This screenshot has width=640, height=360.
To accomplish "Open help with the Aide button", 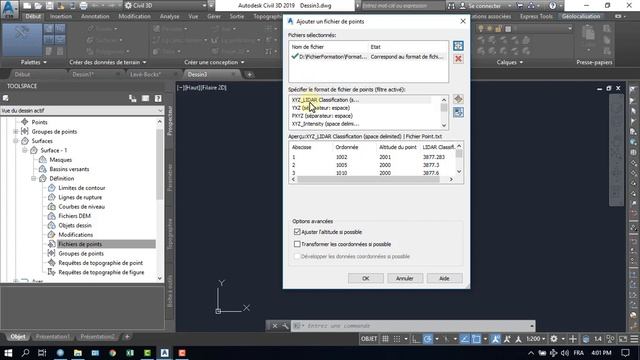I will [x=444, y=278].
